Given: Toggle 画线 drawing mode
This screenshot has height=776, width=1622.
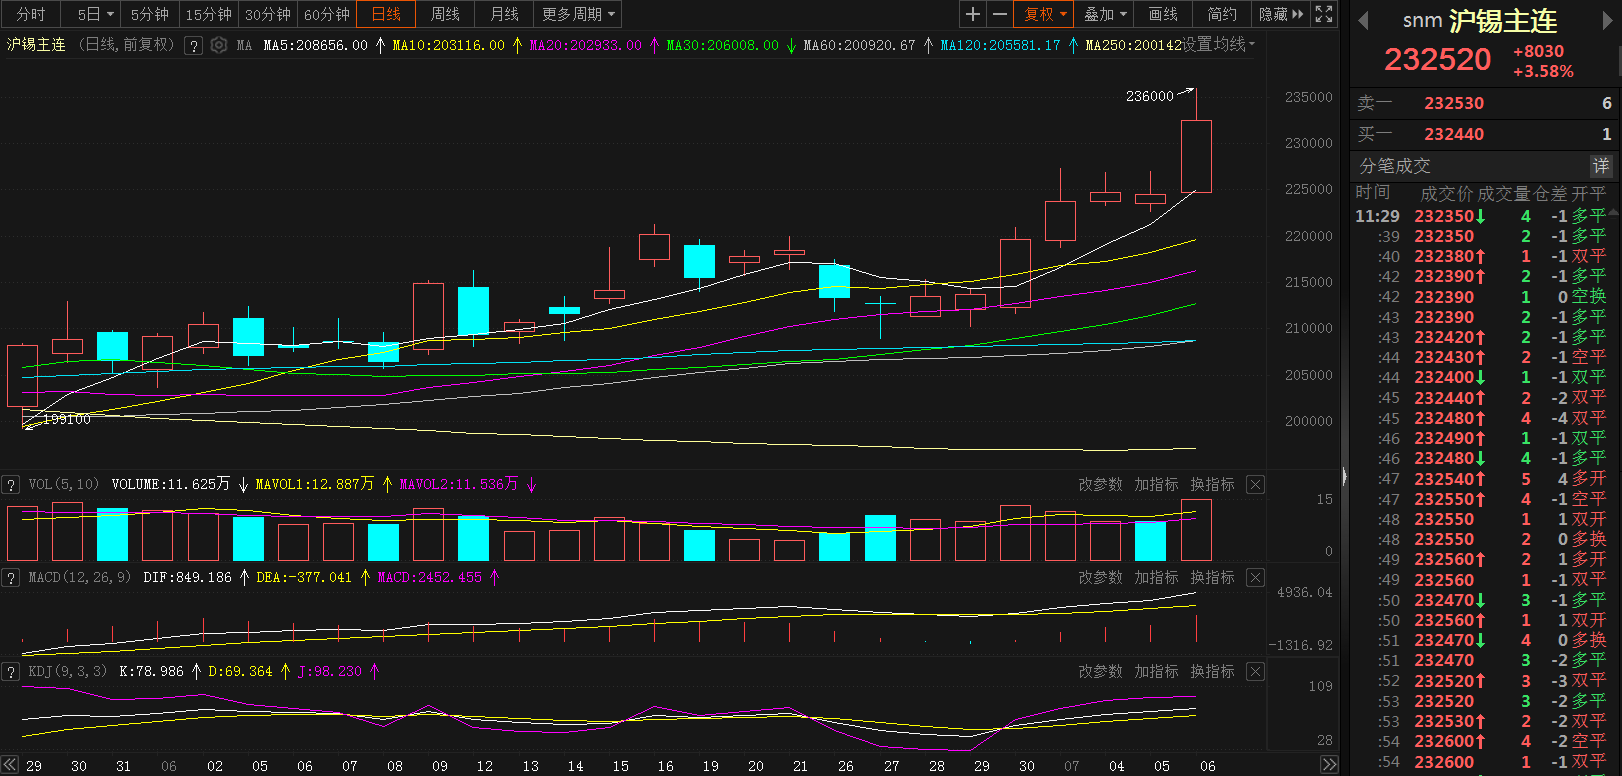Looking at the screenshot, I should [x=1163, y=14].
